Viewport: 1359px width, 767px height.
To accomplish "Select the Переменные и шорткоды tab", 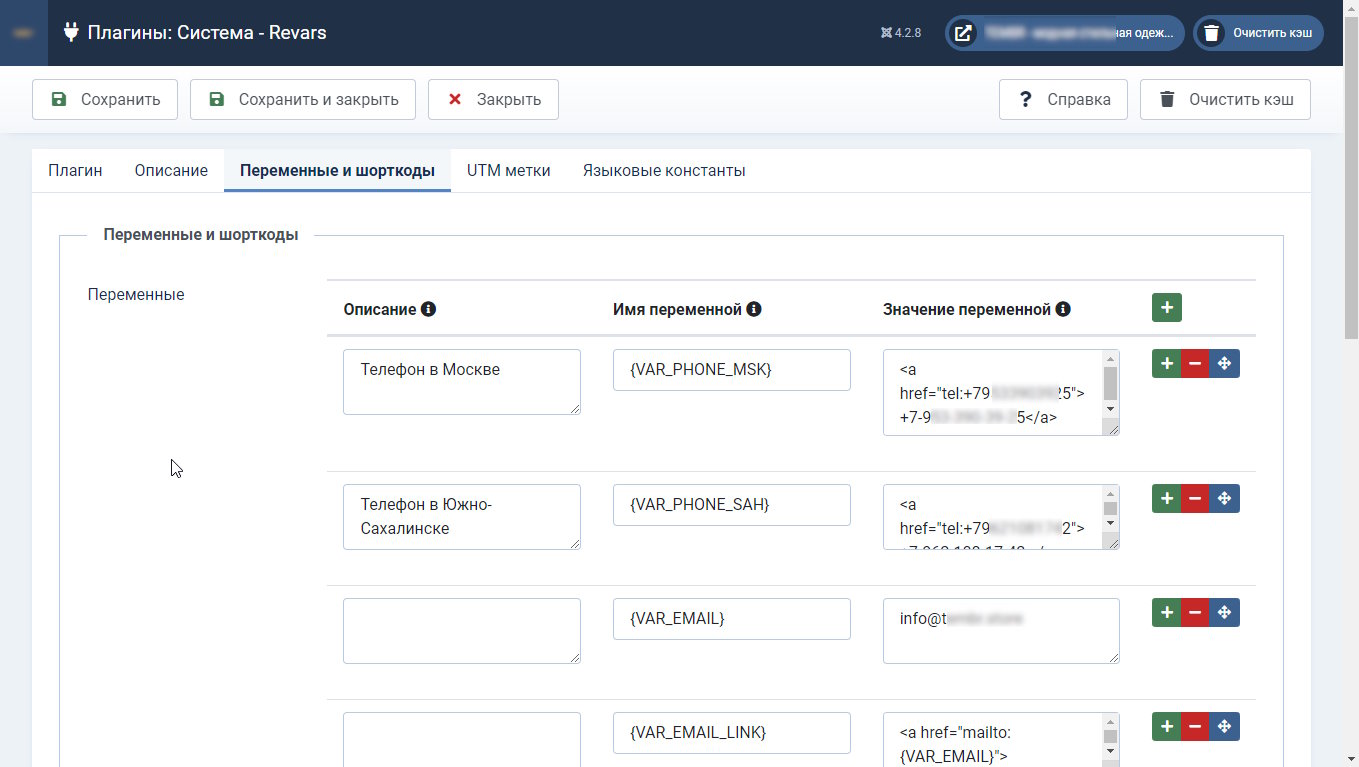I will pyautogui.click(x=337, y=170).
